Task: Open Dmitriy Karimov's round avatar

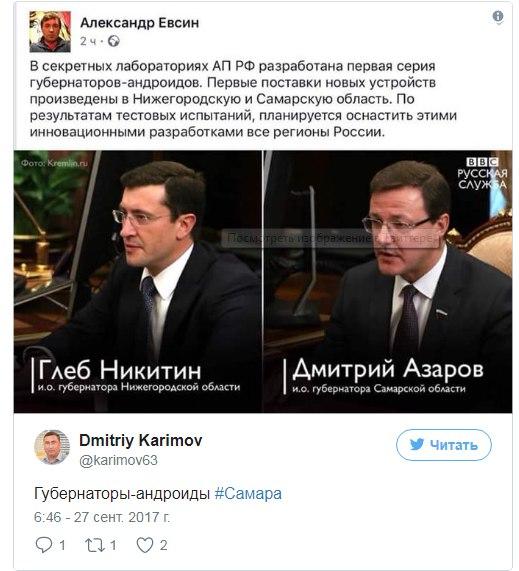Action: tap(52, 447)
